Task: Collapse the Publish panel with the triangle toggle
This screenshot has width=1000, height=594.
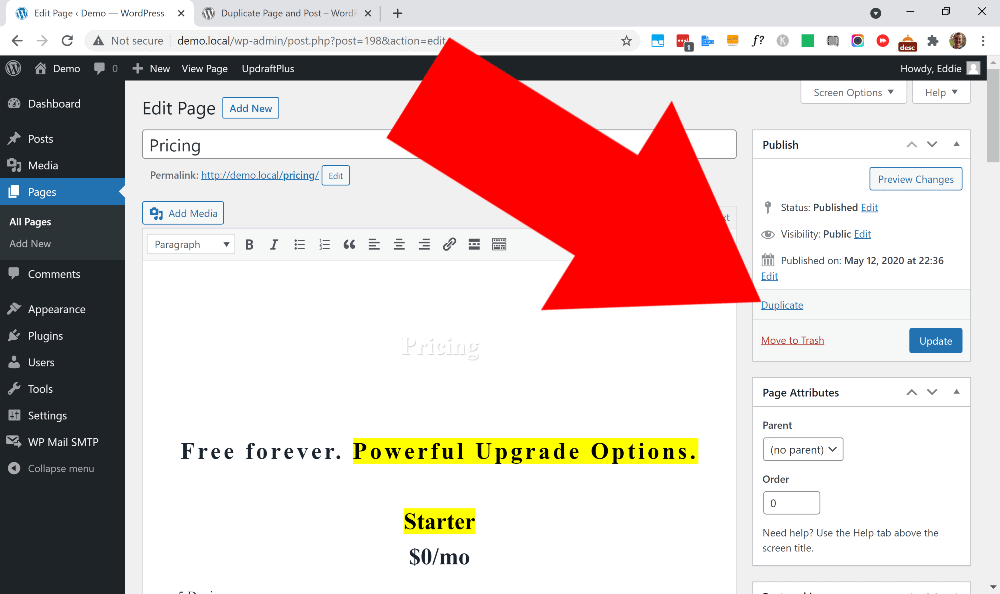Action: click(956, 144)
